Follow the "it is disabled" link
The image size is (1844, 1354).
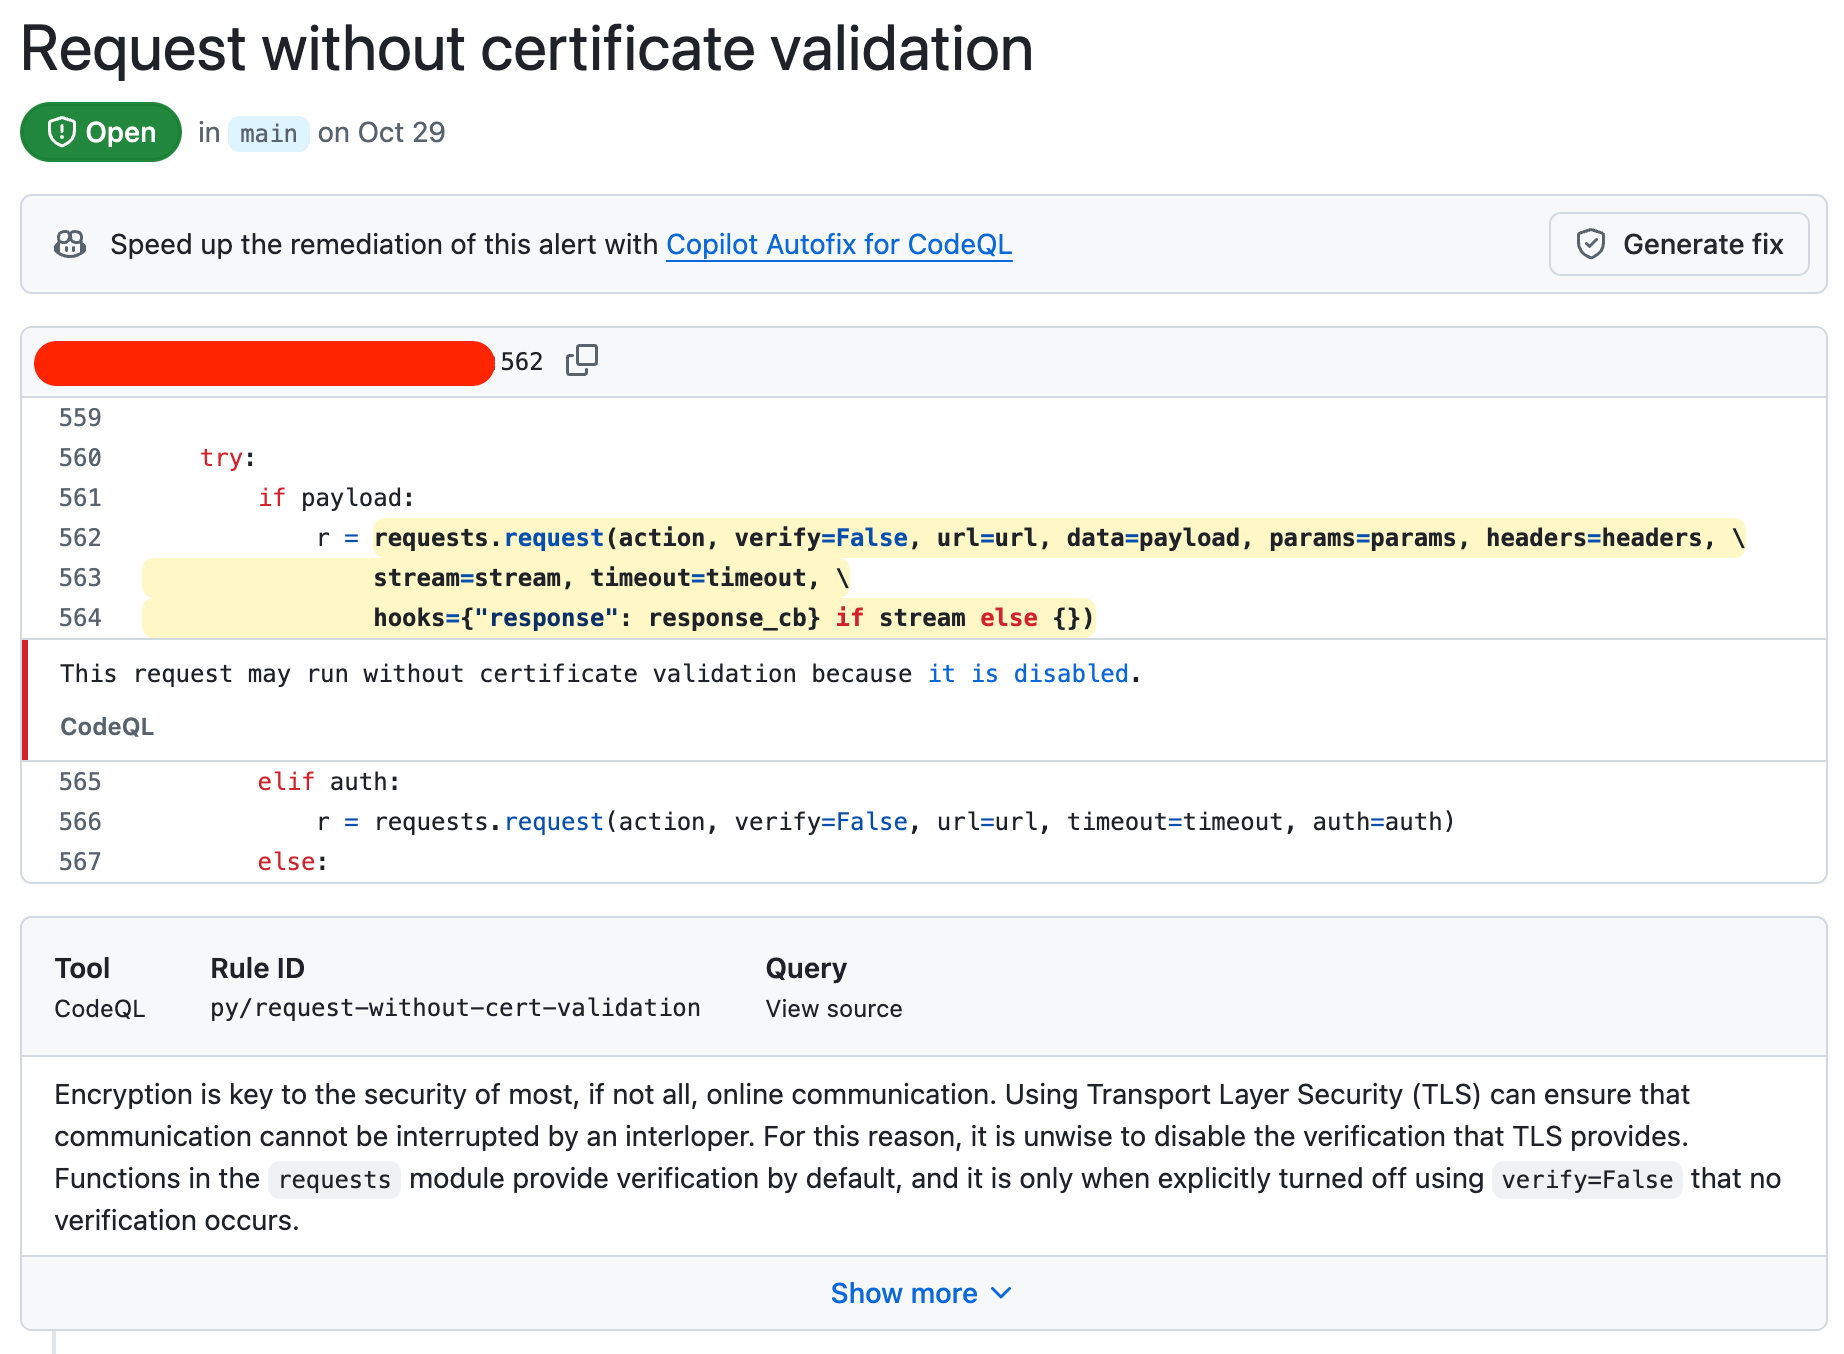click(x=1027, y=674)
